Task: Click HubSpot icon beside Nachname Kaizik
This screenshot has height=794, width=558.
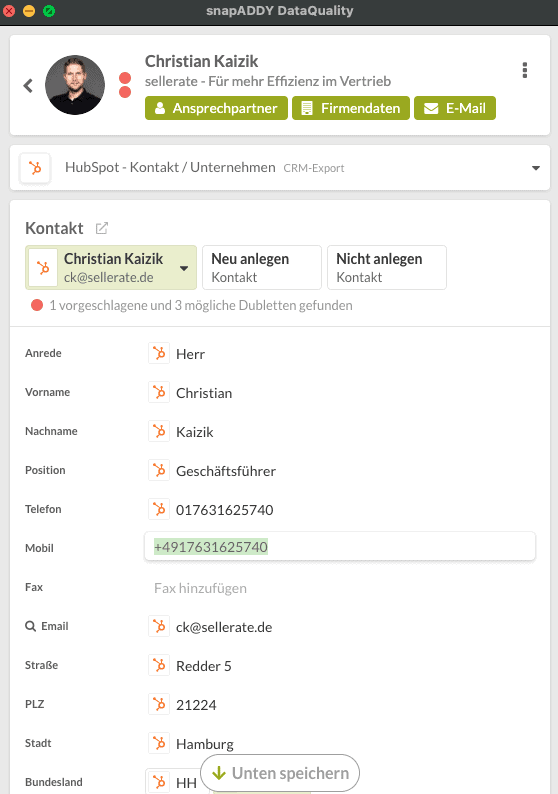Action: [159, 431]
